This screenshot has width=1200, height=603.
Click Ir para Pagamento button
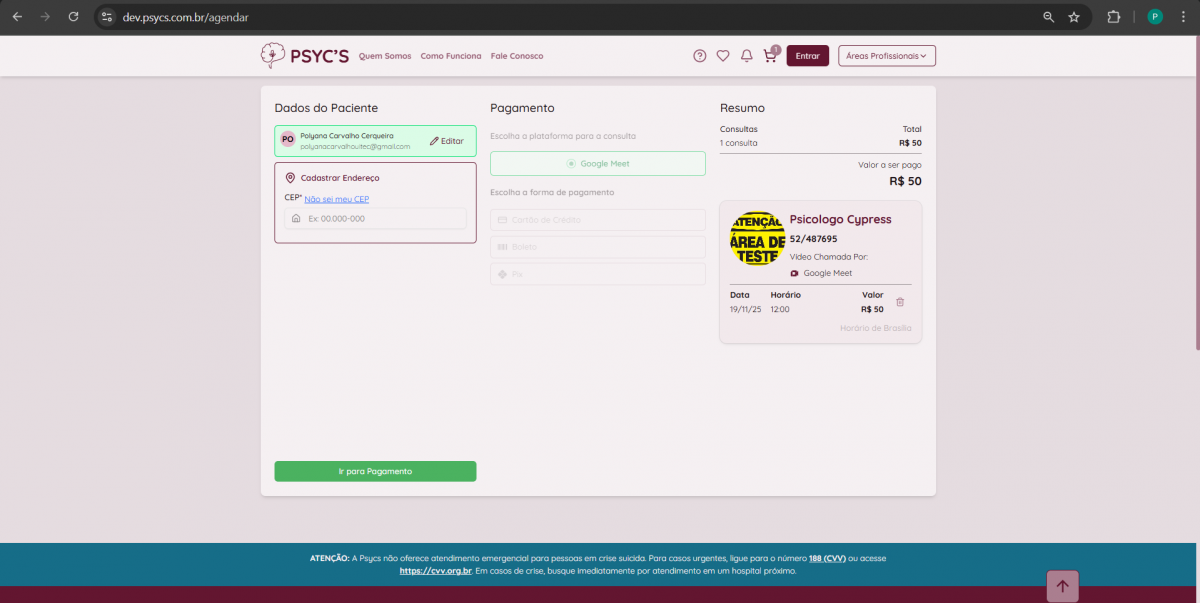(375, 471)
